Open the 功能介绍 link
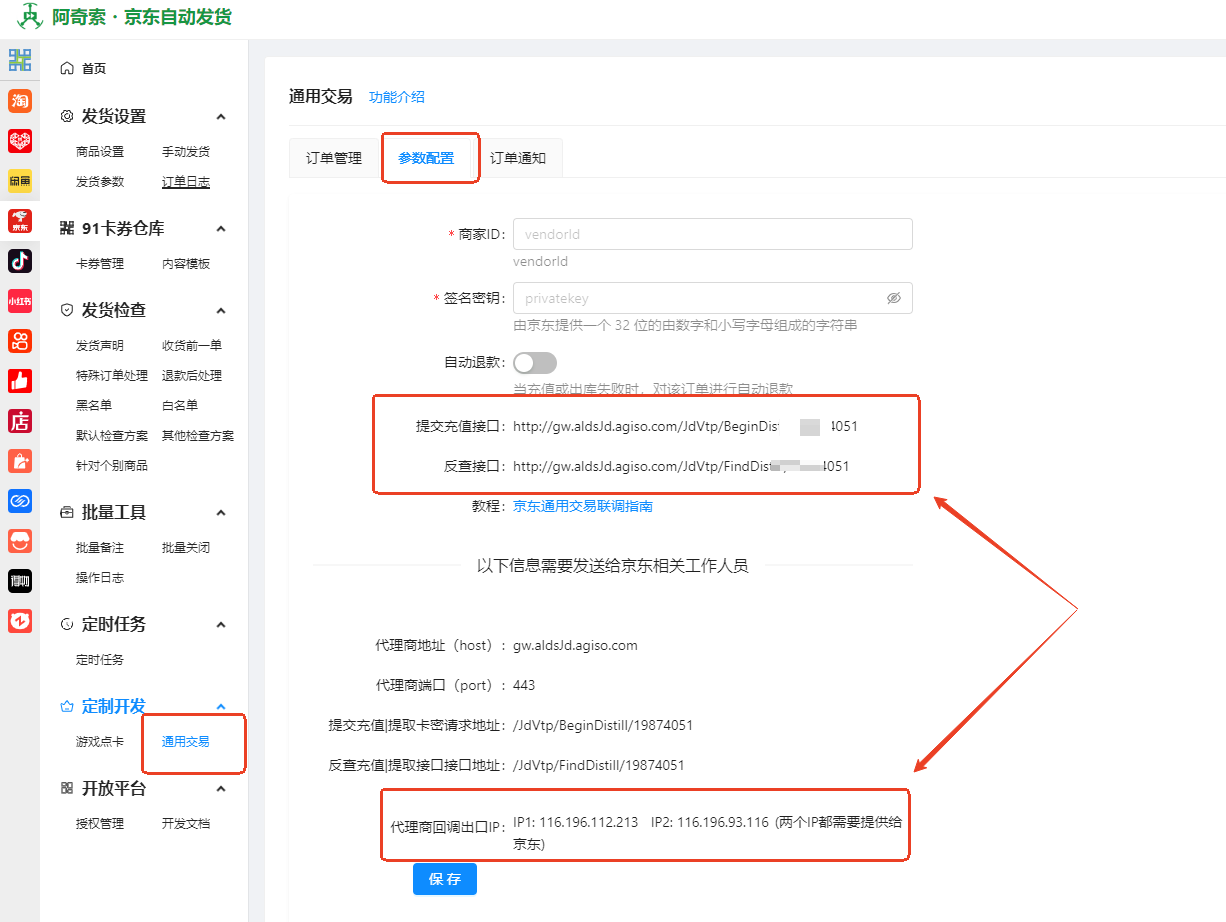The height and width of the screenshot is (922, 1226). pyautogui.click(x=397, y=97)
